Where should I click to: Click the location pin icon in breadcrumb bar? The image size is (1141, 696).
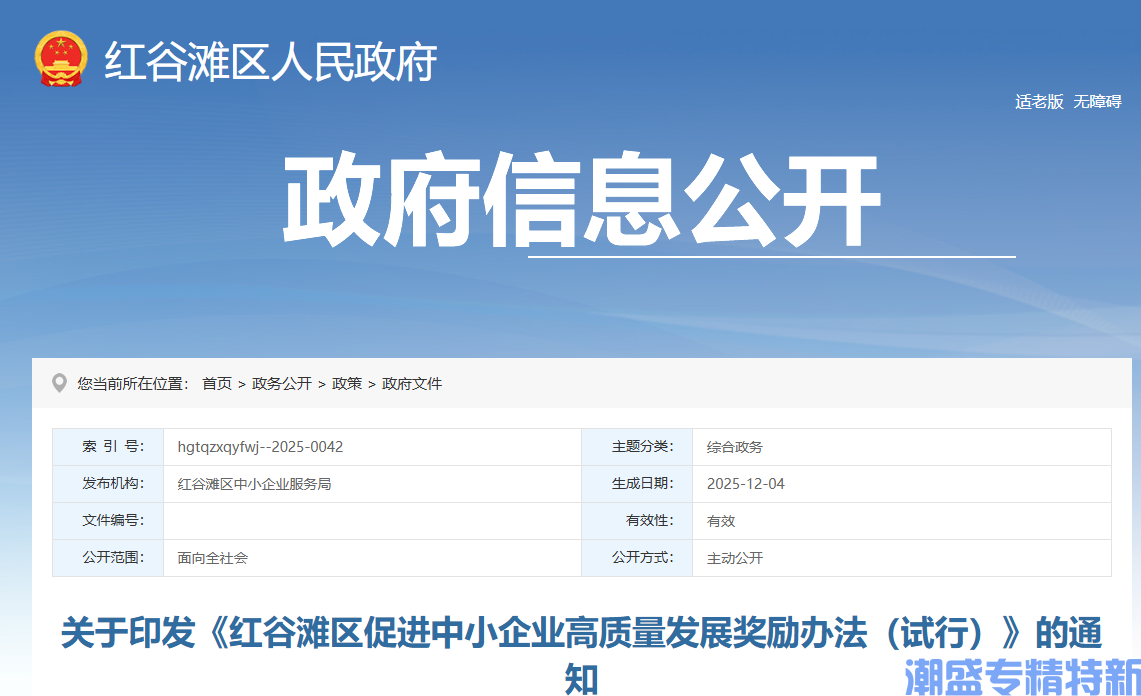click(x=60, y=383)
